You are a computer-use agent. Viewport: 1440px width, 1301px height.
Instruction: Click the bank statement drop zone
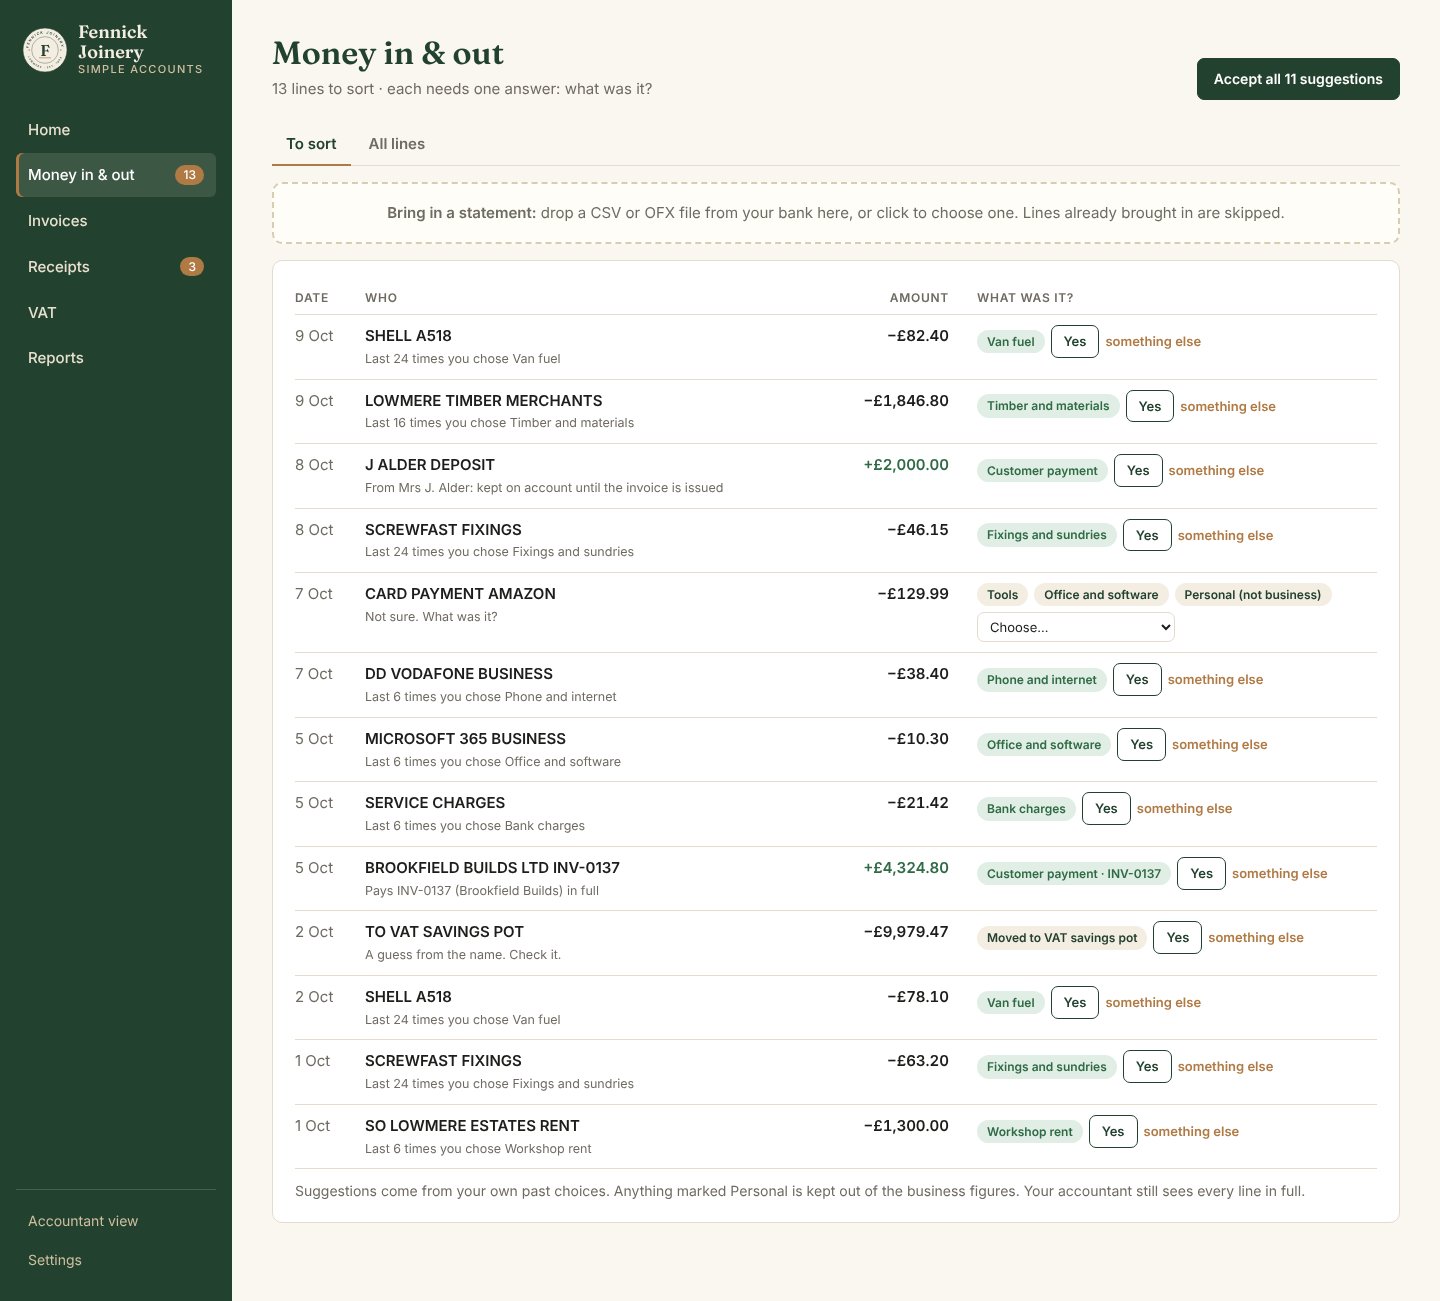(836, 213)
